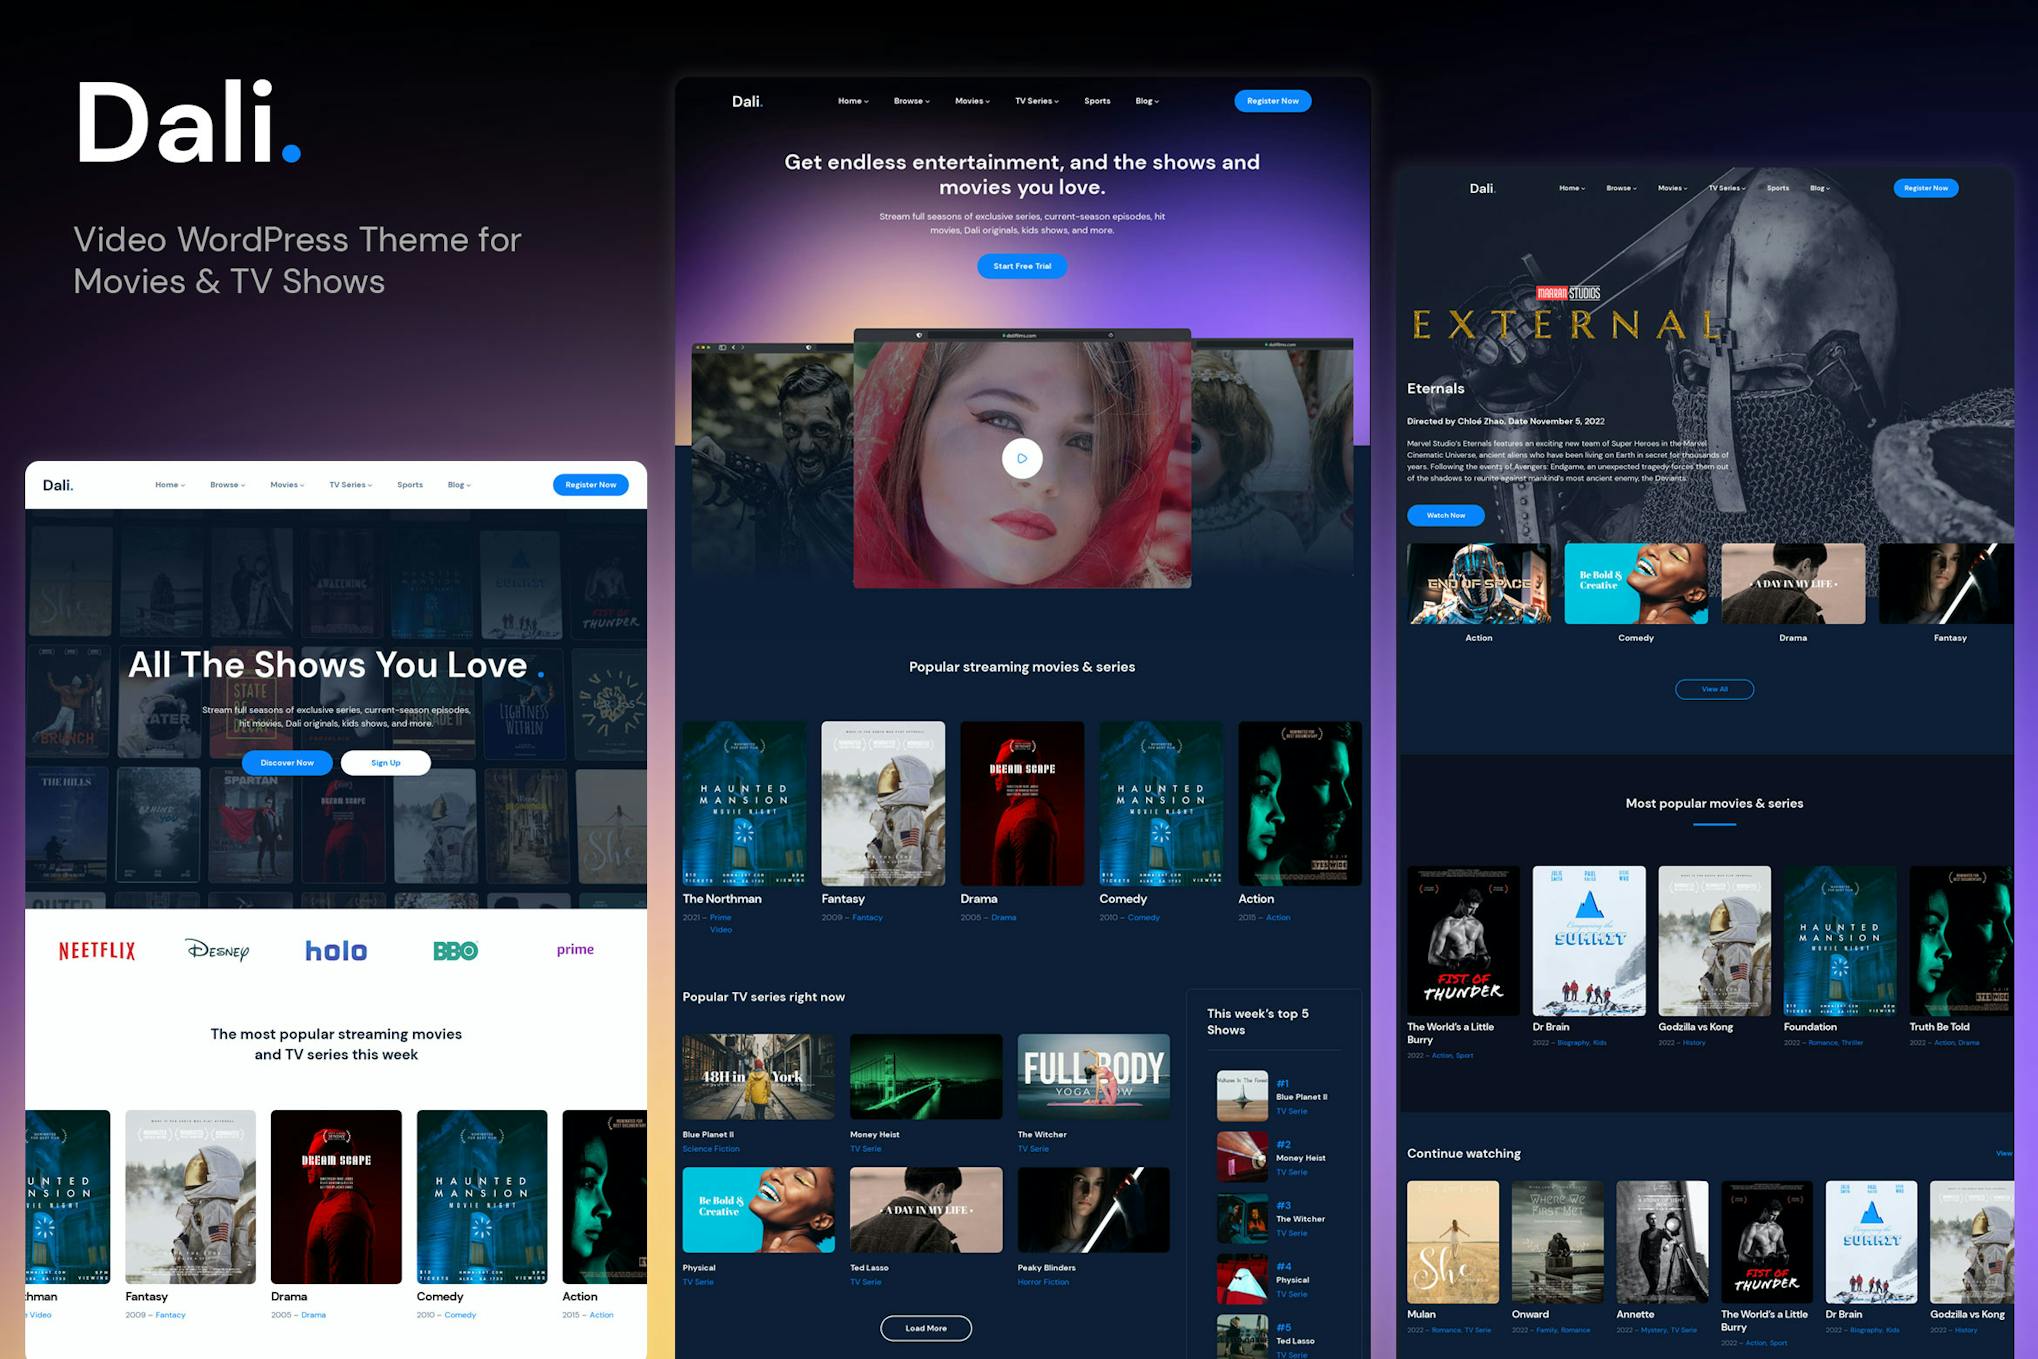Click Register Now in center page
This screenshot has width=2038, height=1359.
1272,101
